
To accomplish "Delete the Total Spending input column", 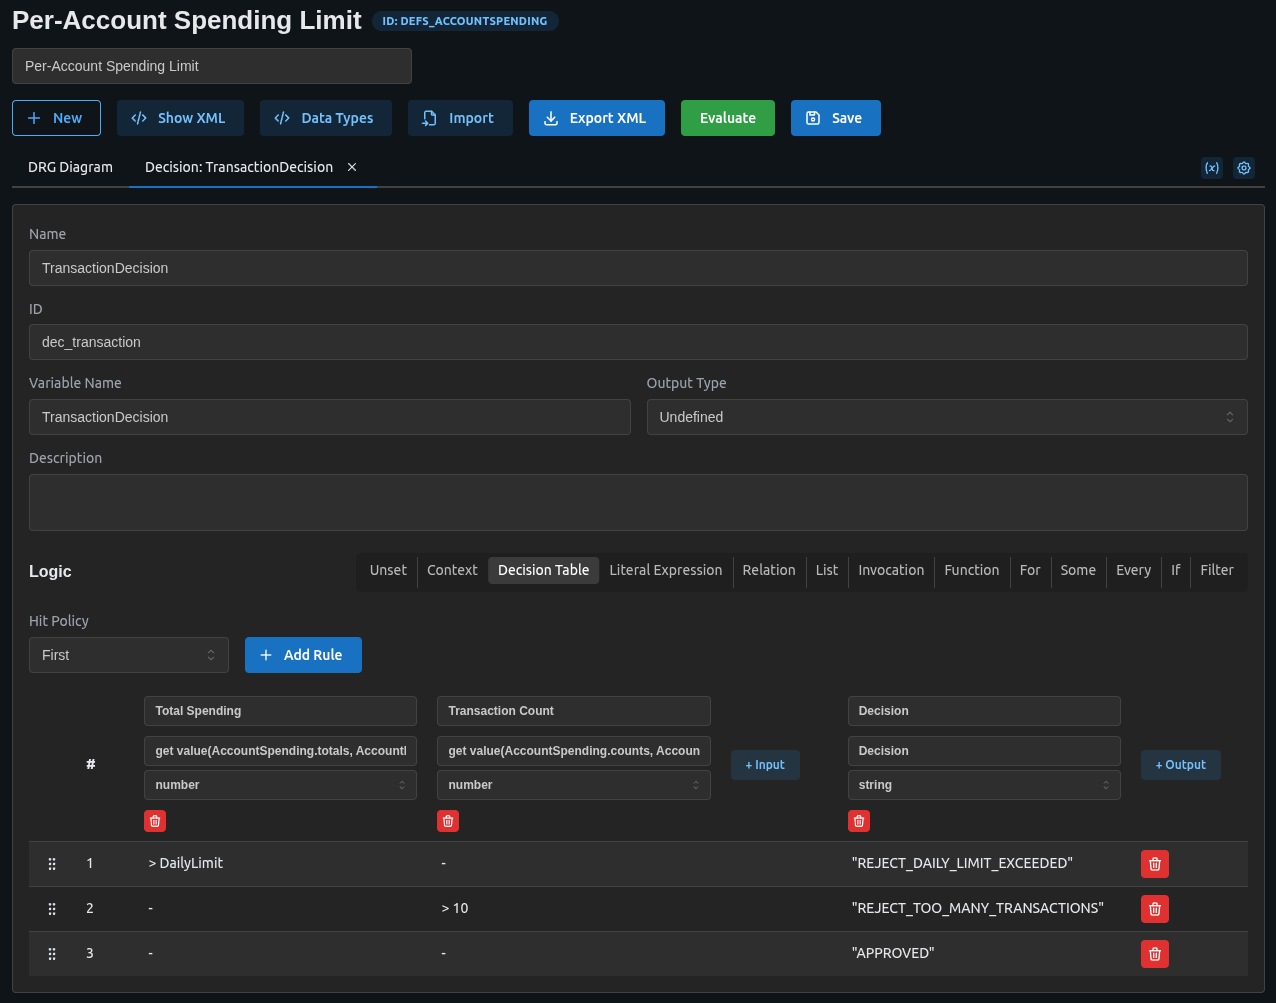I will click(x=155, y=821).
